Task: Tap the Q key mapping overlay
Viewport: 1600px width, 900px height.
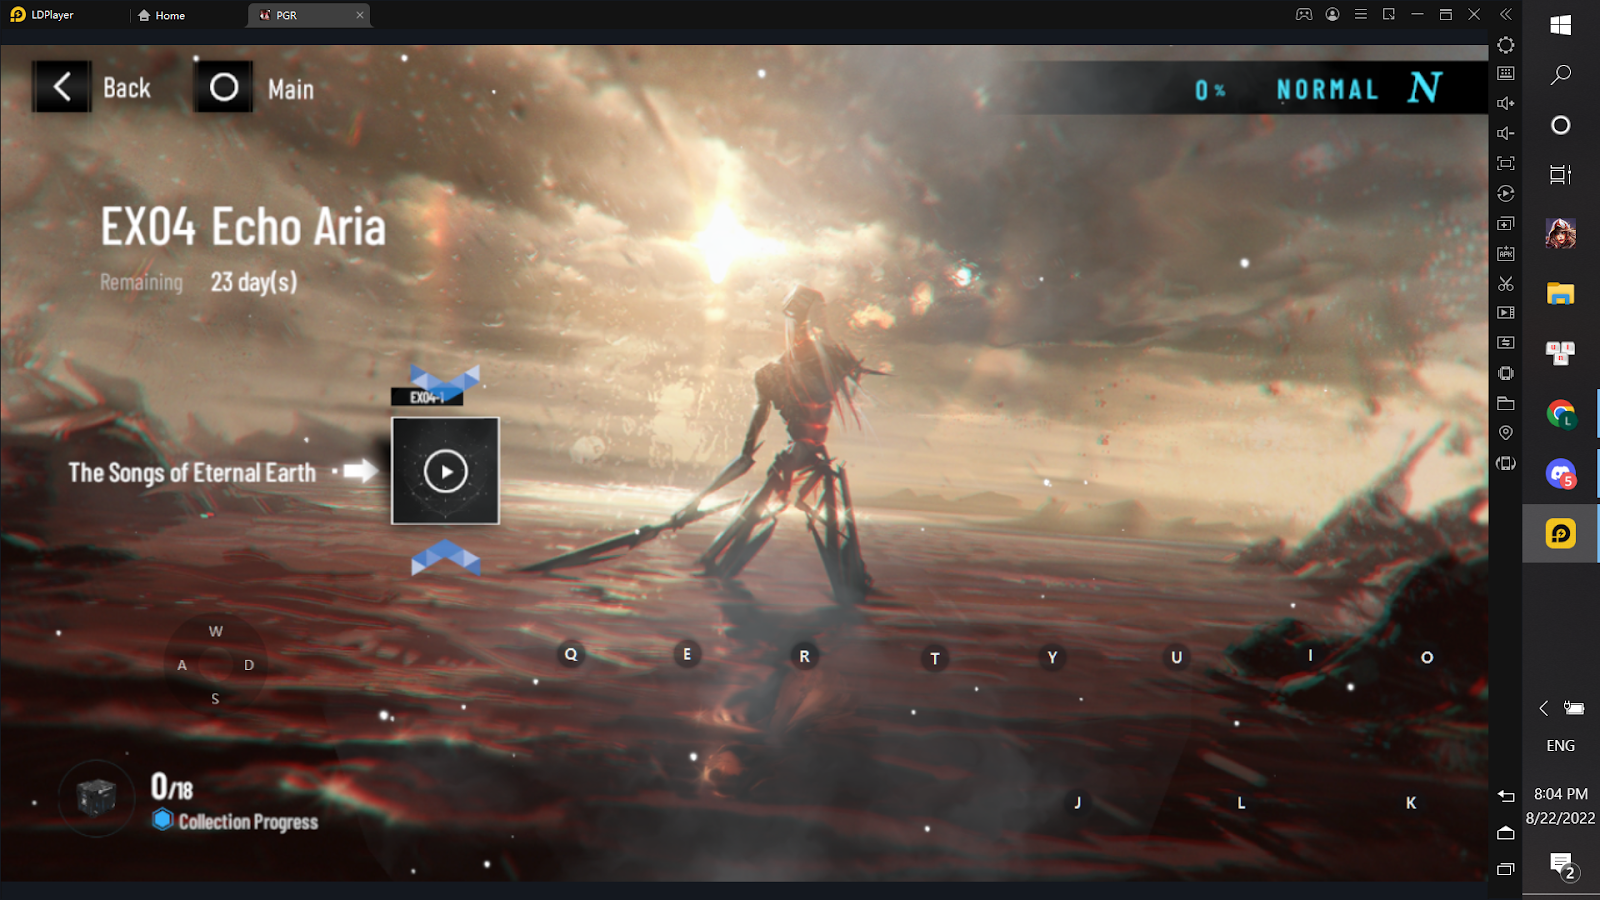Action: pyautogui.click(x=571, y=654)
